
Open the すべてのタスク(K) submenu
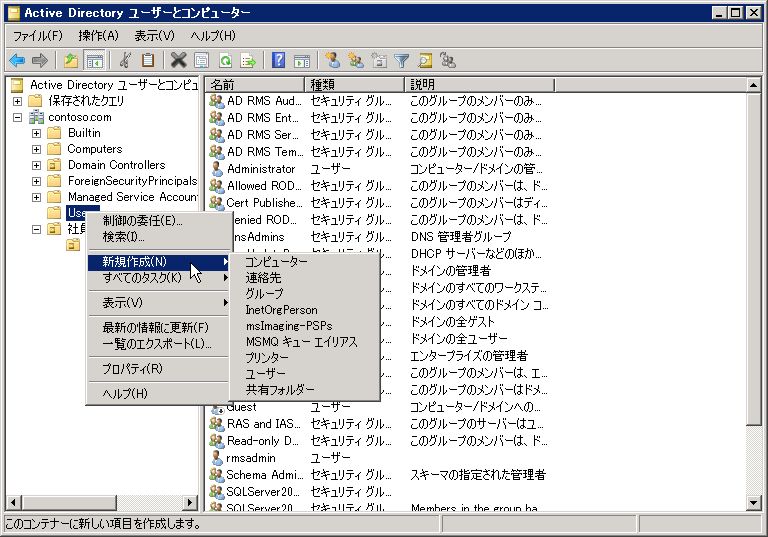pos(159,278)
